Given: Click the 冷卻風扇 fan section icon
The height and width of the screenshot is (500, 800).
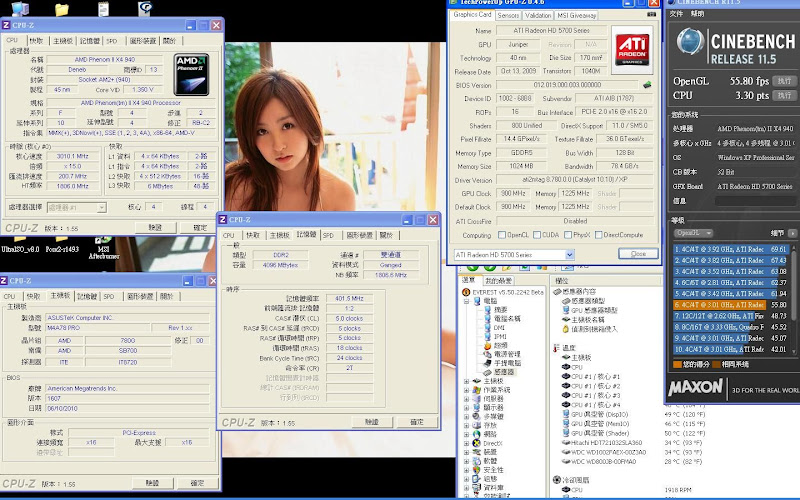Looking at the screenshot, I should click(557, 480).
